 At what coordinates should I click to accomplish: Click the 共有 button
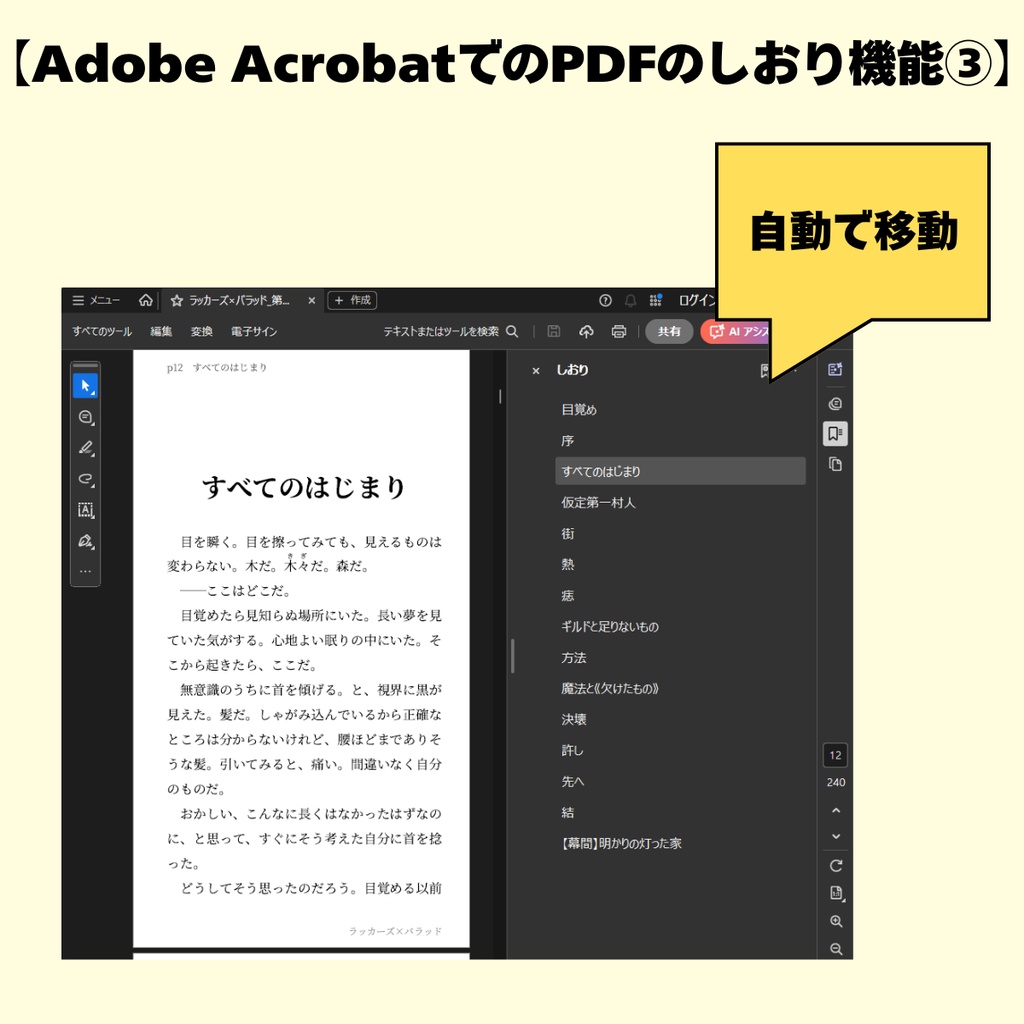pos(669,332)
